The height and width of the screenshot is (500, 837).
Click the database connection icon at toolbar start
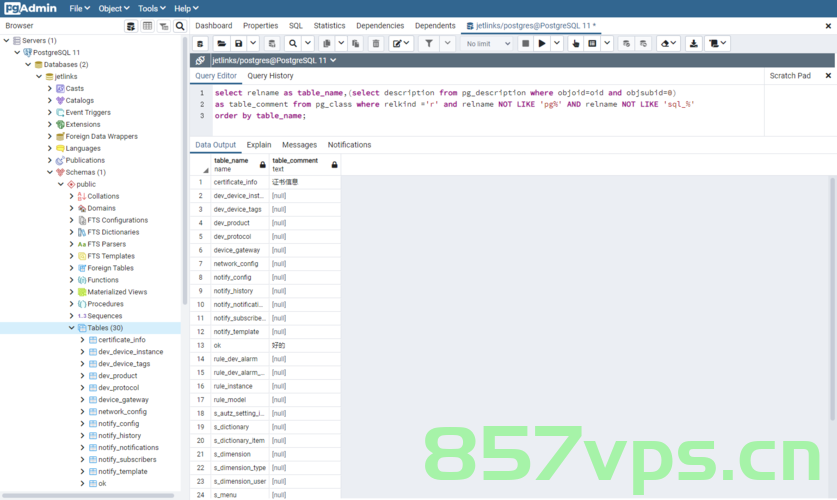[x=200, y=44]
